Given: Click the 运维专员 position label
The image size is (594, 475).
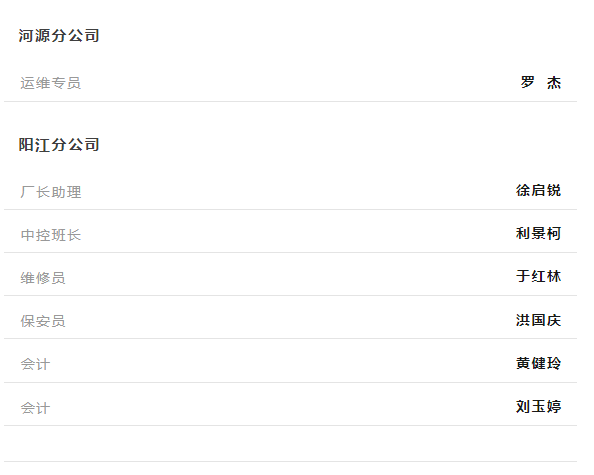Looking at the screenshot, I should coord(50,83).
